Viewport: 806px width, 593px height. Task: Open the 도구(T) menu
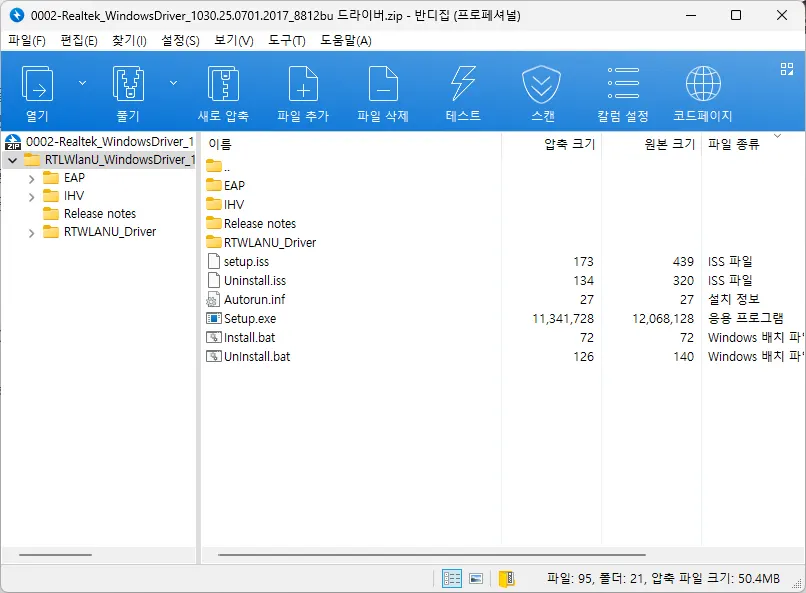287,41
